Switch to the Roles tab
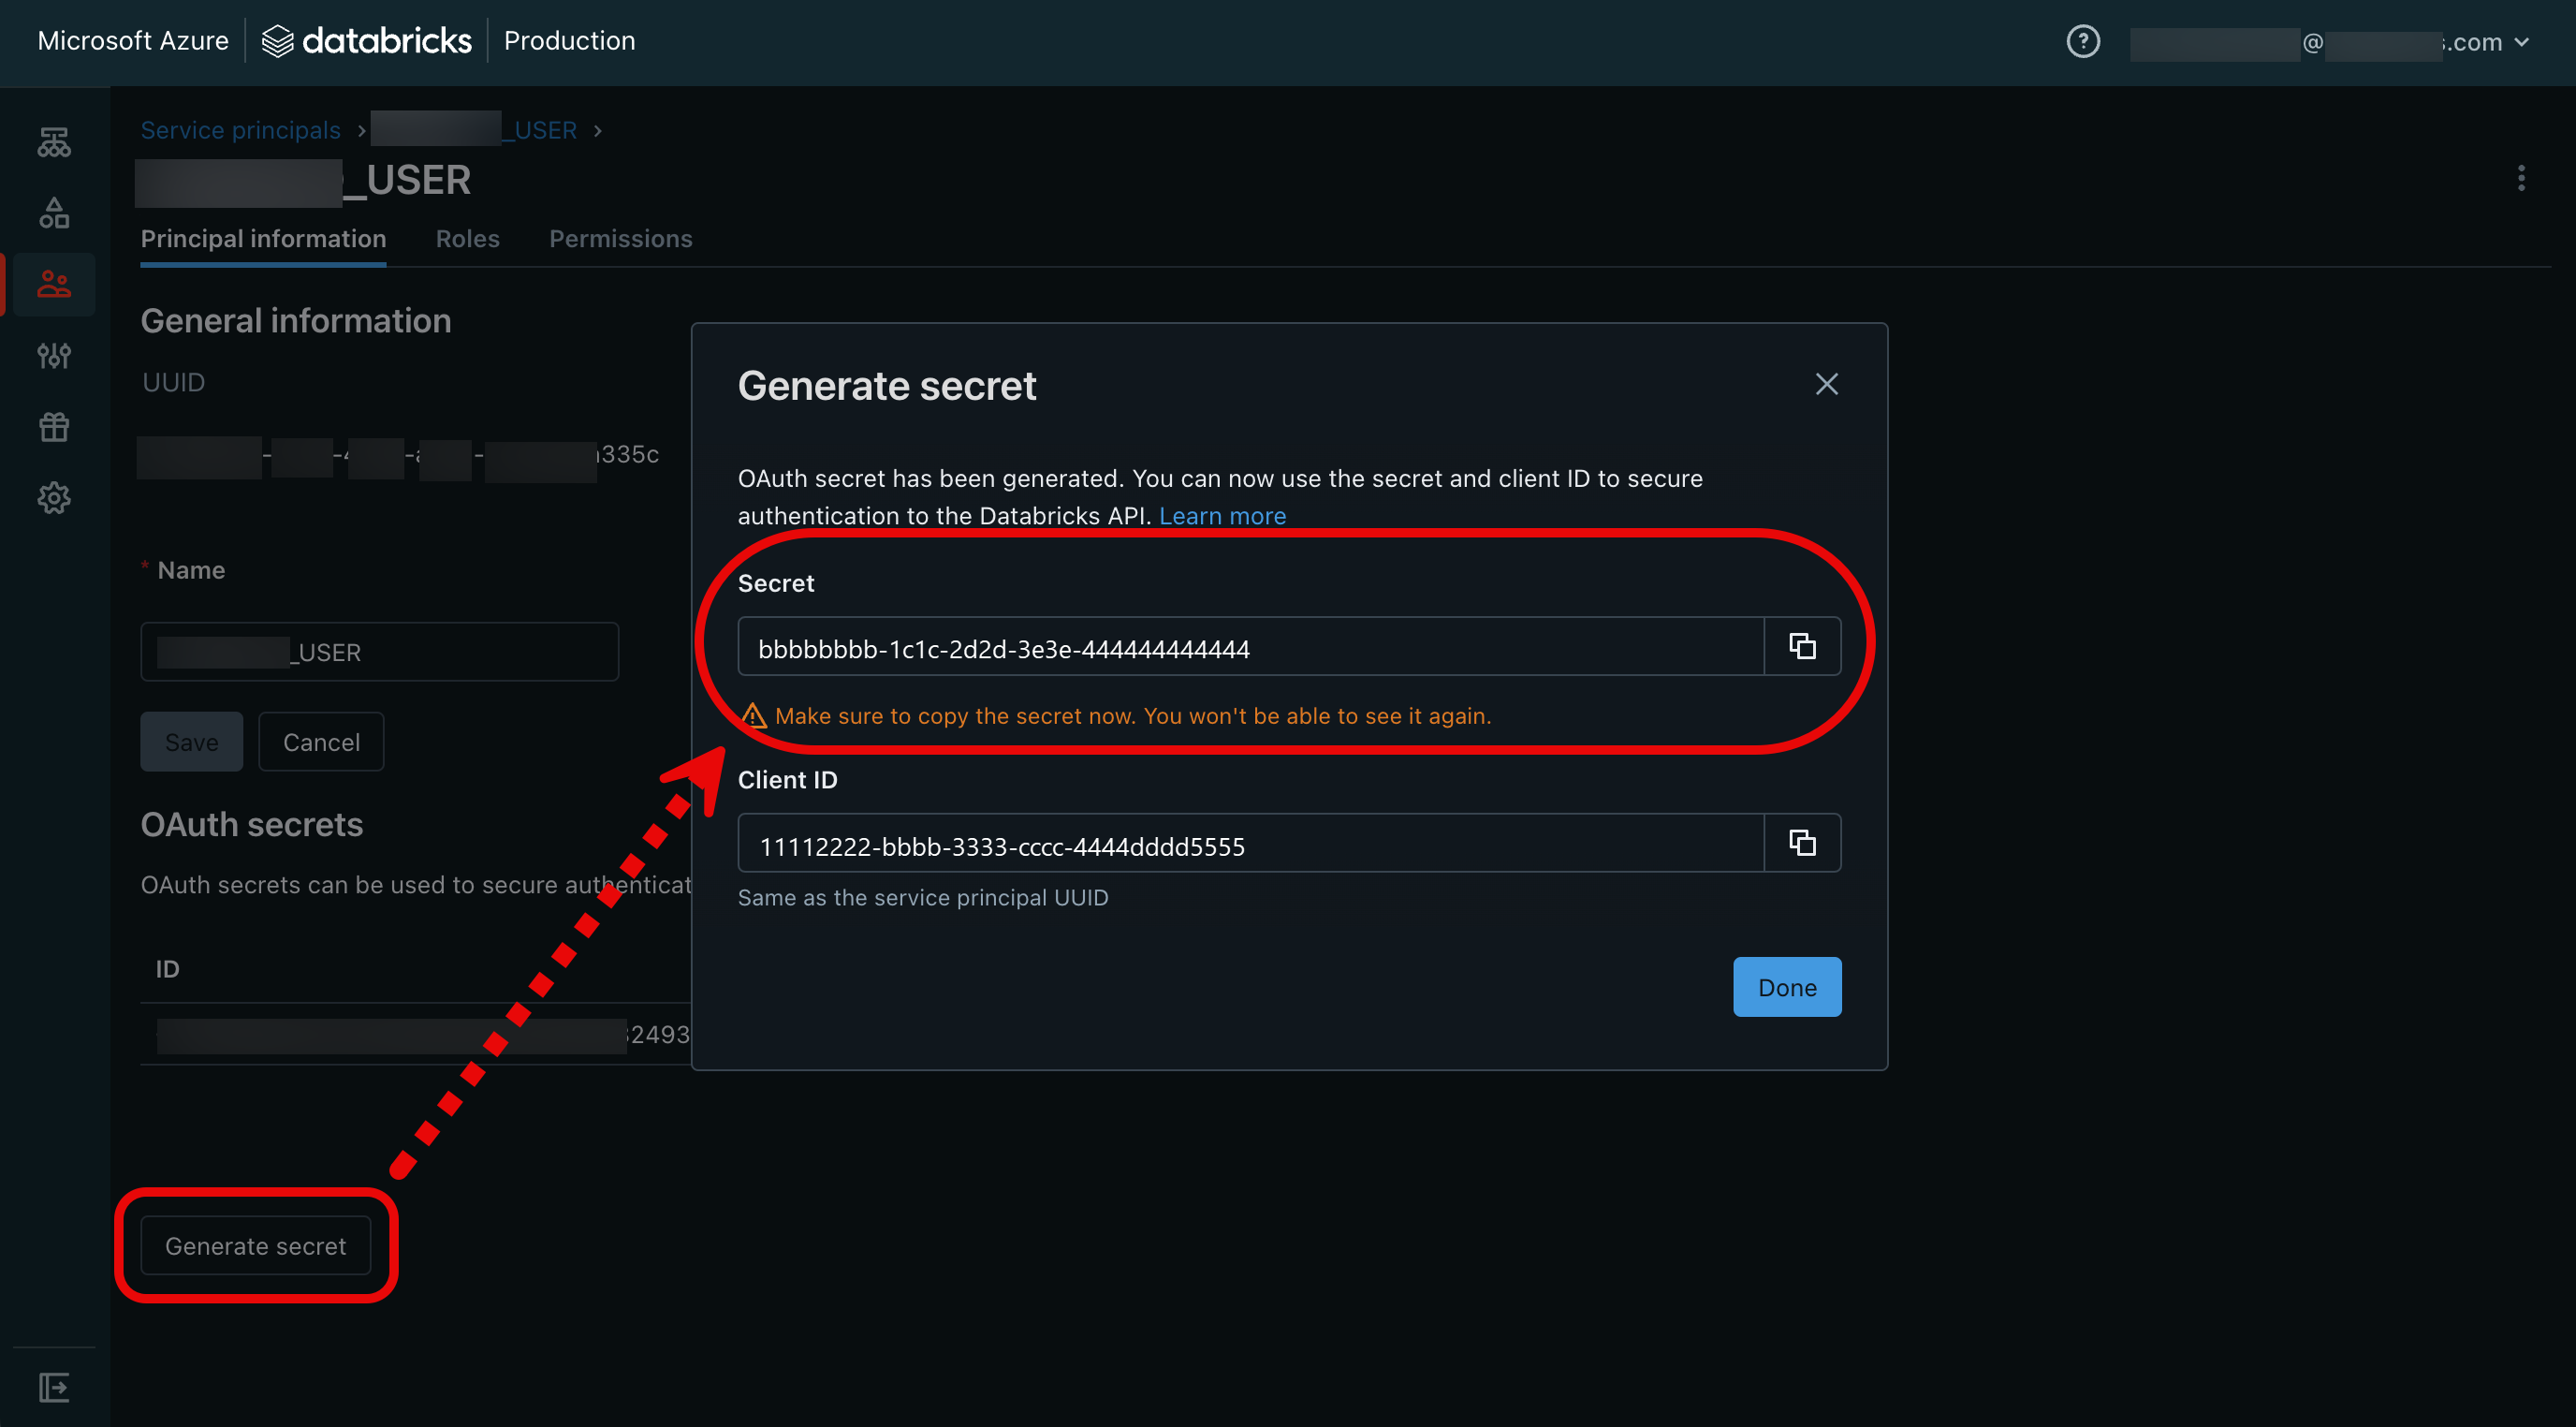 (x=467, y=237)
